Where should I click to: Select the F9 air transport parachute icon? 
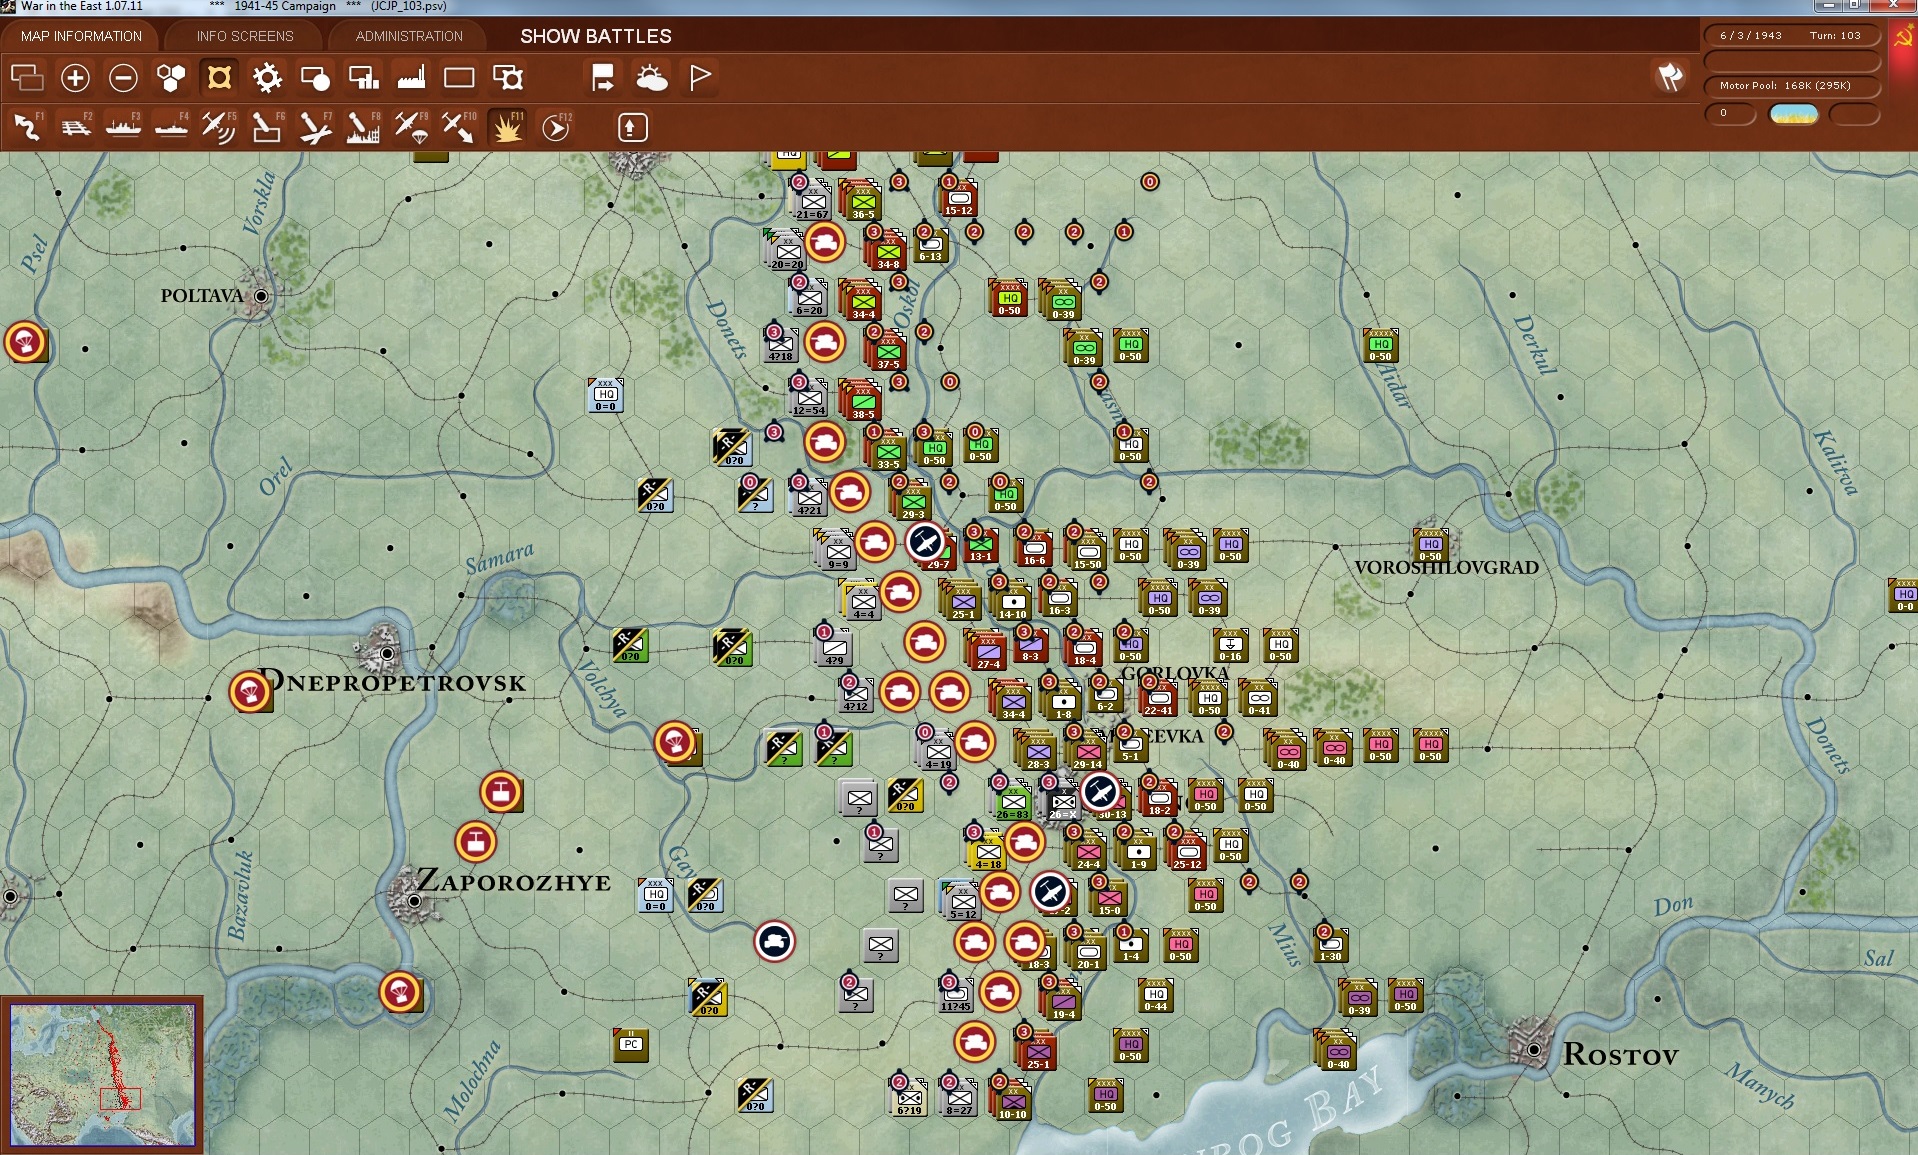coord(410,128)
